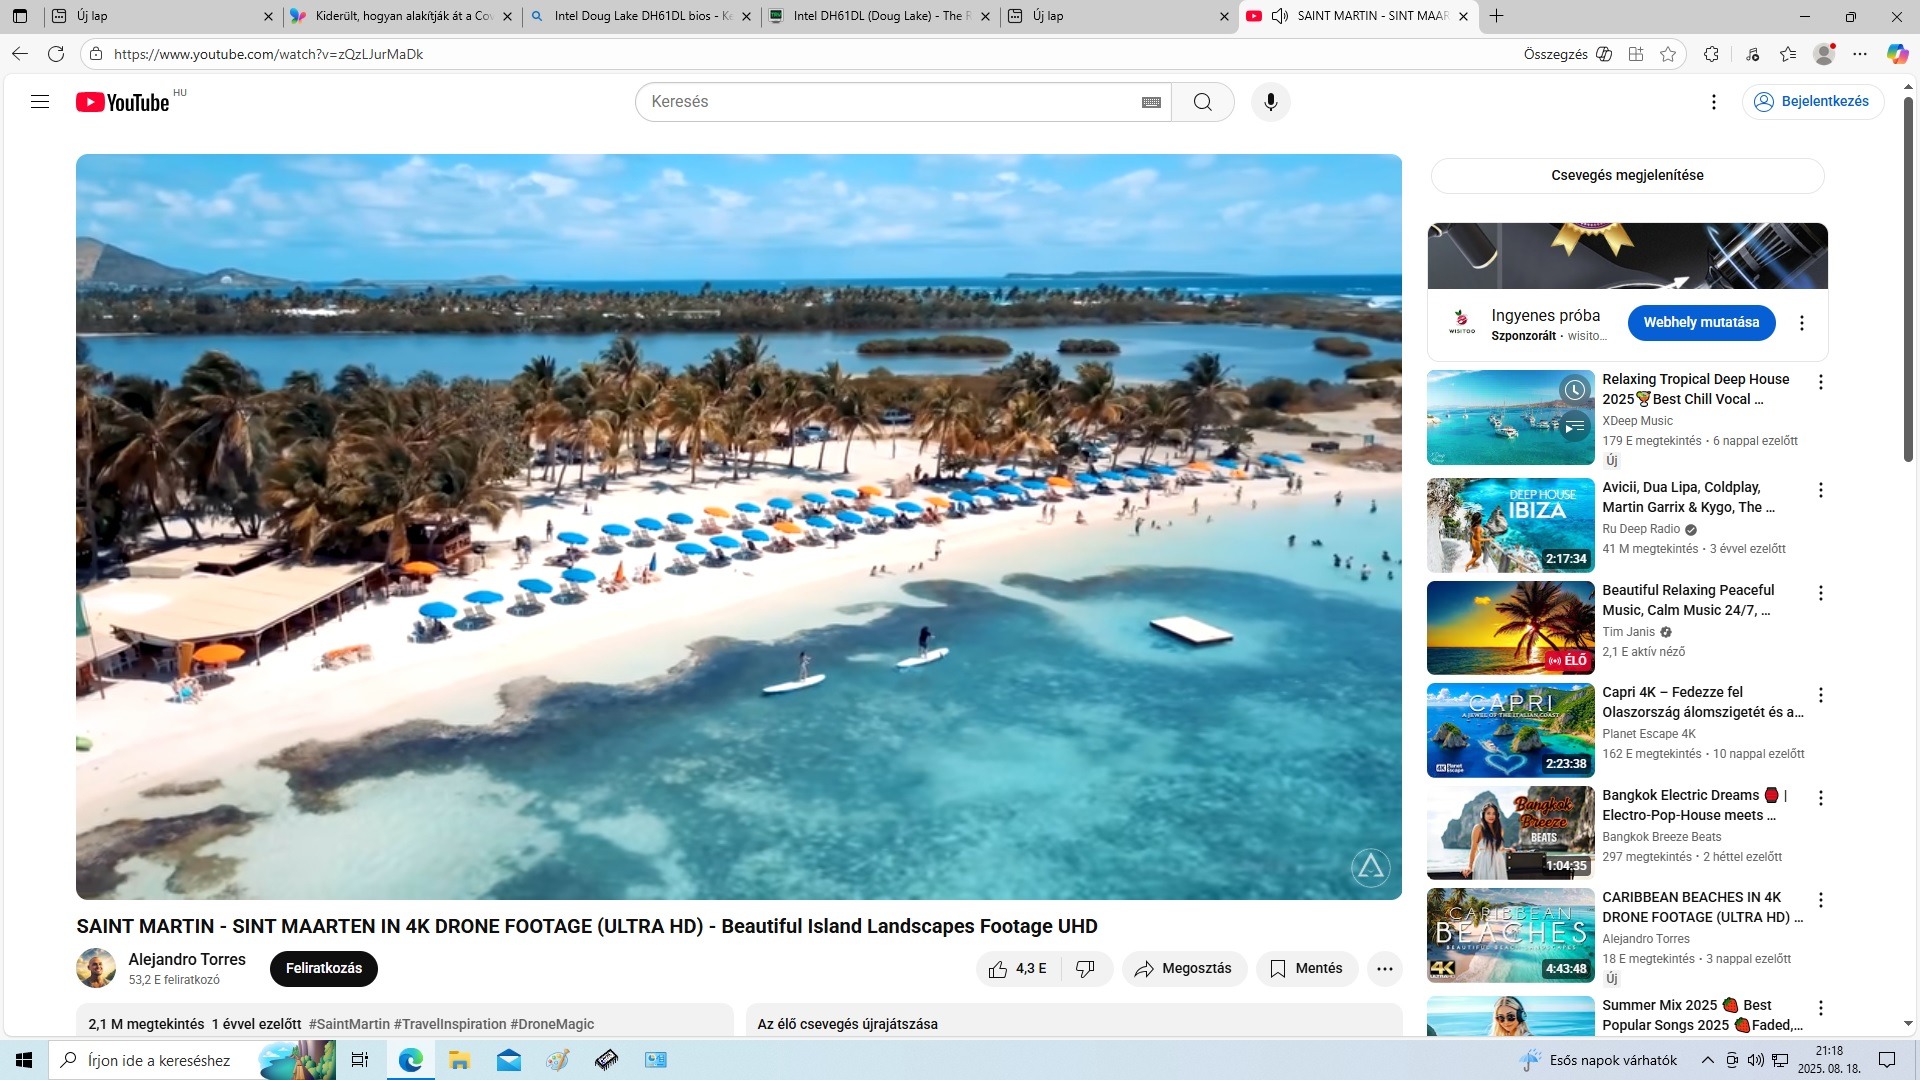Save video with Mentés bookmark button
Viewport: 1920px width, 1080px height.
coord(1306,968)
